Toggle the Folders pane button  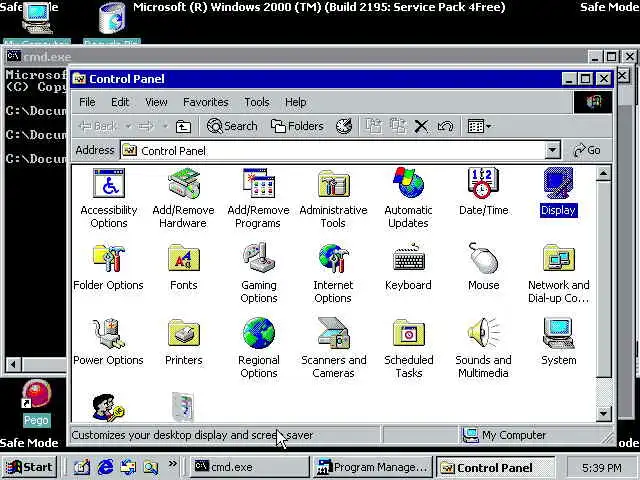pos(297,127)
